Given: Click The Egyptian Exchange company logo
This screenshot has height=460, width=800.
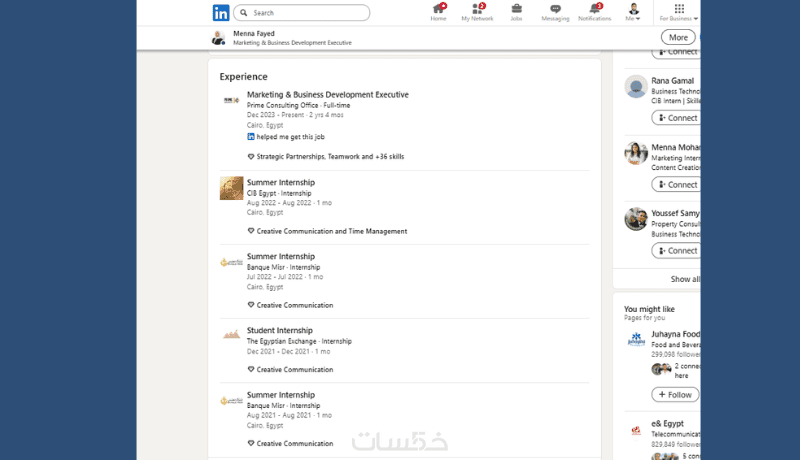Looking at the screenshot, I should tap(232, 335).
